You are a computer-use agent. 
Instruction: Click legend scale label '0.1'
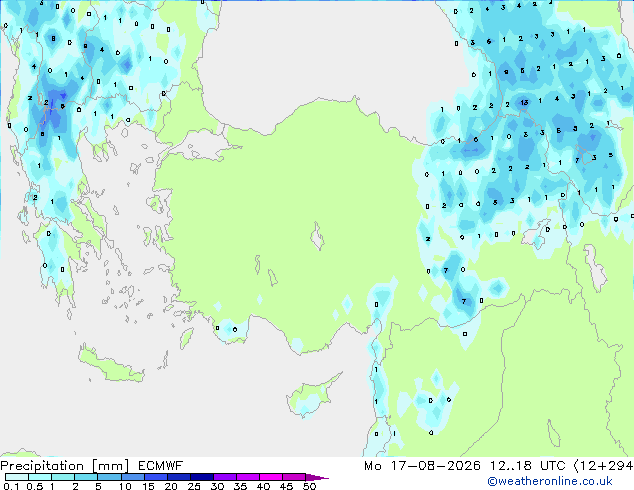(x=11, y=486)
